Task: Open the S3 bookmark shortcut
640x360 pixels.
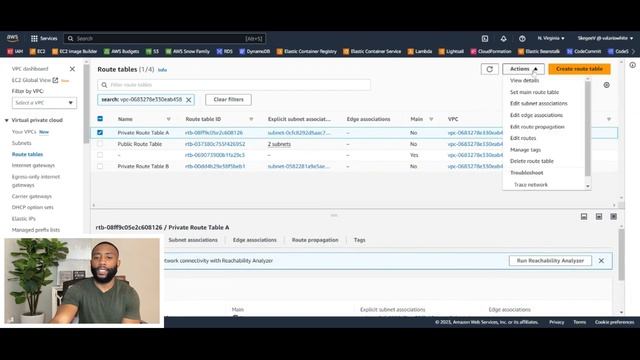Action: (152, 51)
